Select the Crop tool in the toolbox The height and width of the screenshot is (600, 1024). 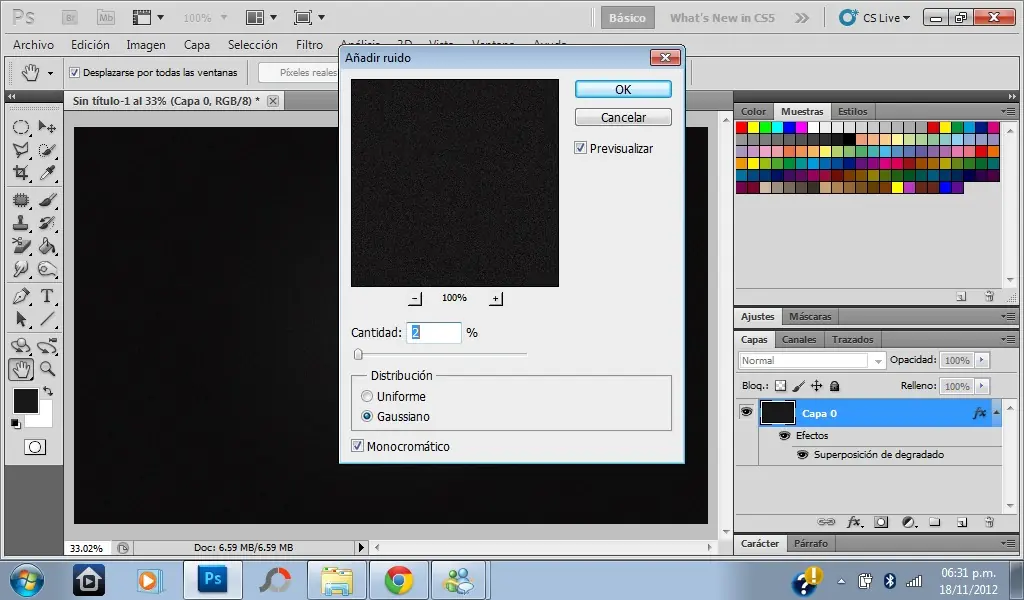pos(20,173)
